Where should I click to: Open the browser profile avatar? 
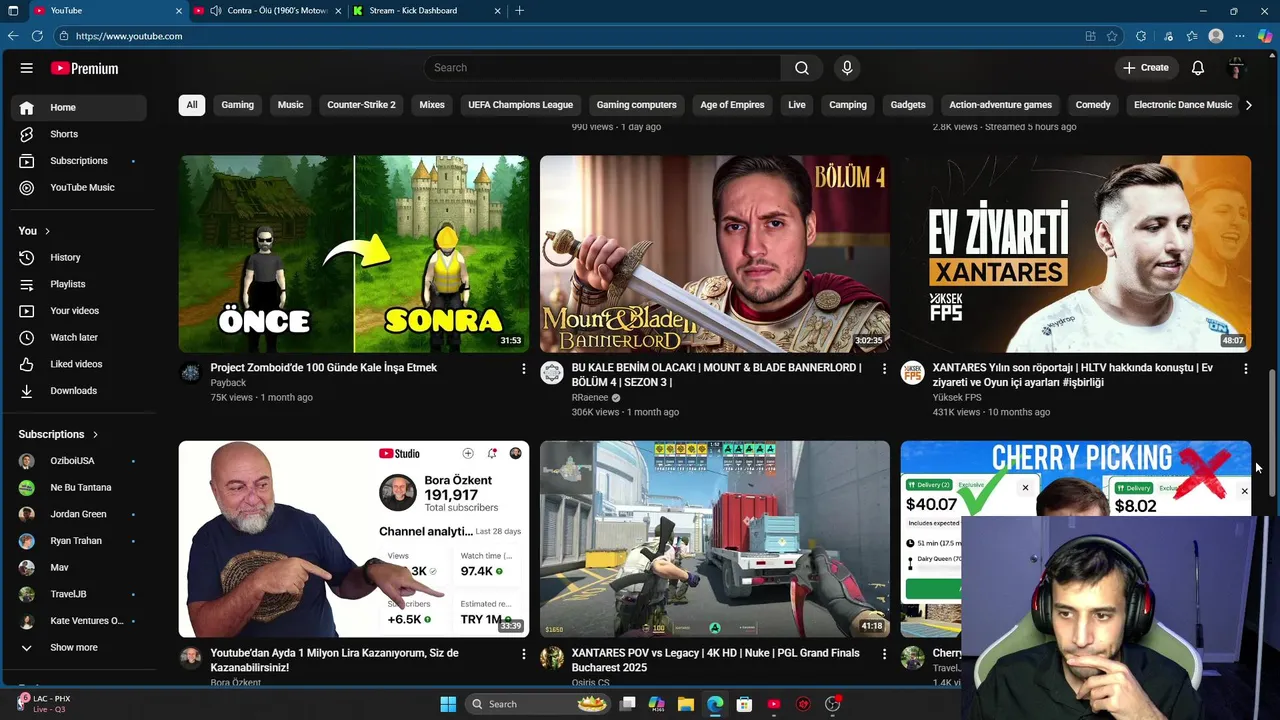1216,36
